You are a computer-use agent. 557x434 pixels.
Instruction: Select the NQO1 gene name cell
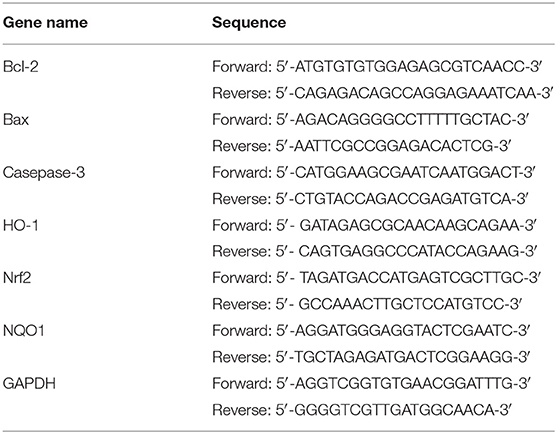click(23, 331)
